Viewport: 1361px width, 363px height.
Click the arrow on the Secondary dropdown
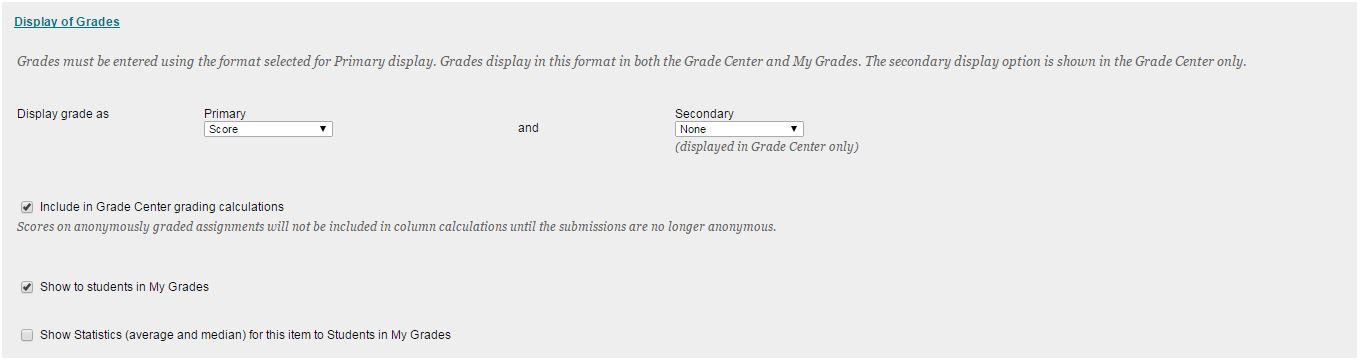coord(794,129)
